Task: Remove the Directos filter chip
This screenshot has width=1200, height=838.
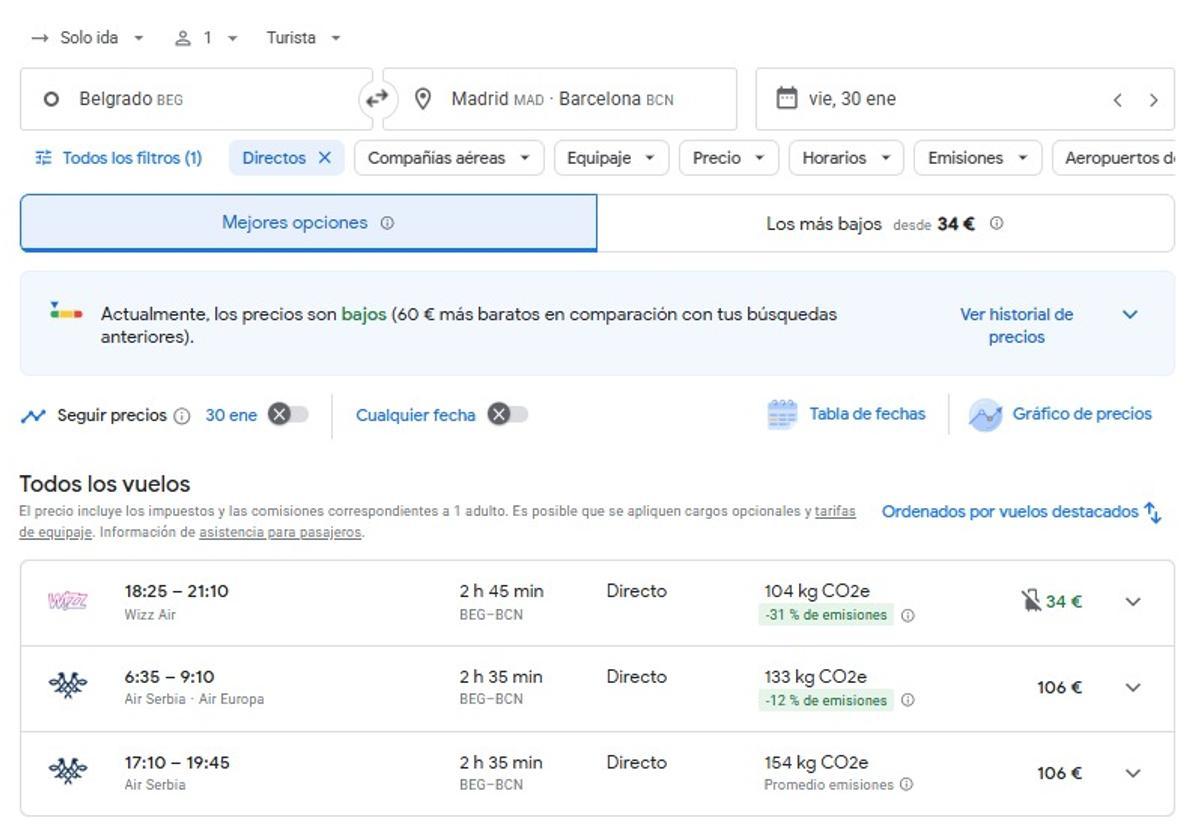Action: pyautogui.click(x=325, y=157)
